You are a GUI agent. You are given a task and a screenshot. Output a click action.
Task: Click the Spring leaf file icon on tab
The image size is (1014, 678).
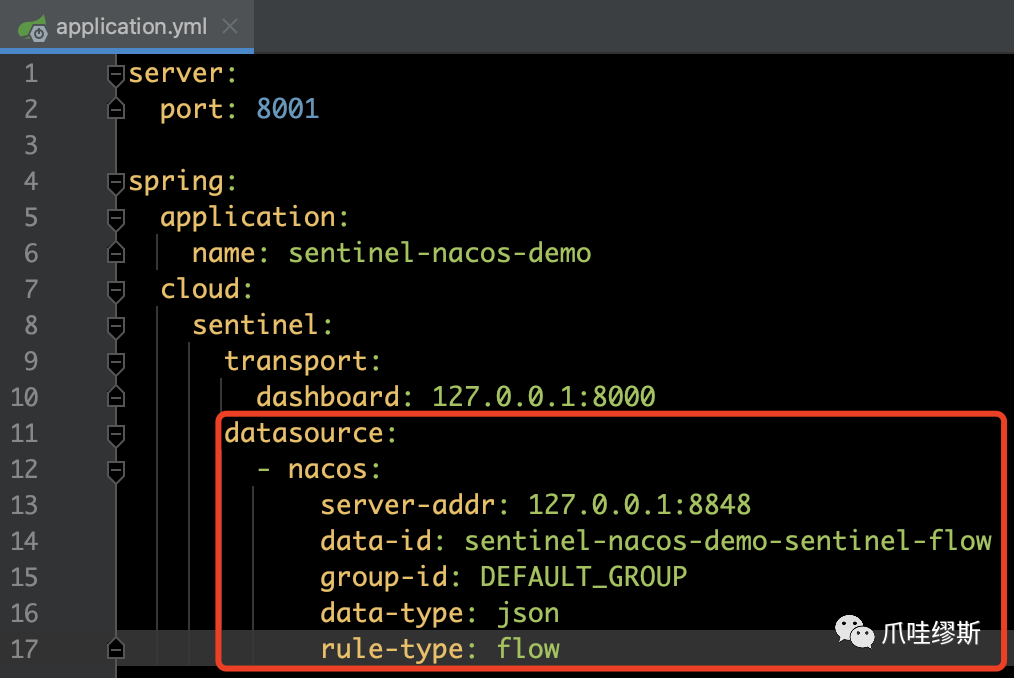pyautogui.click(x=32, y=28)
